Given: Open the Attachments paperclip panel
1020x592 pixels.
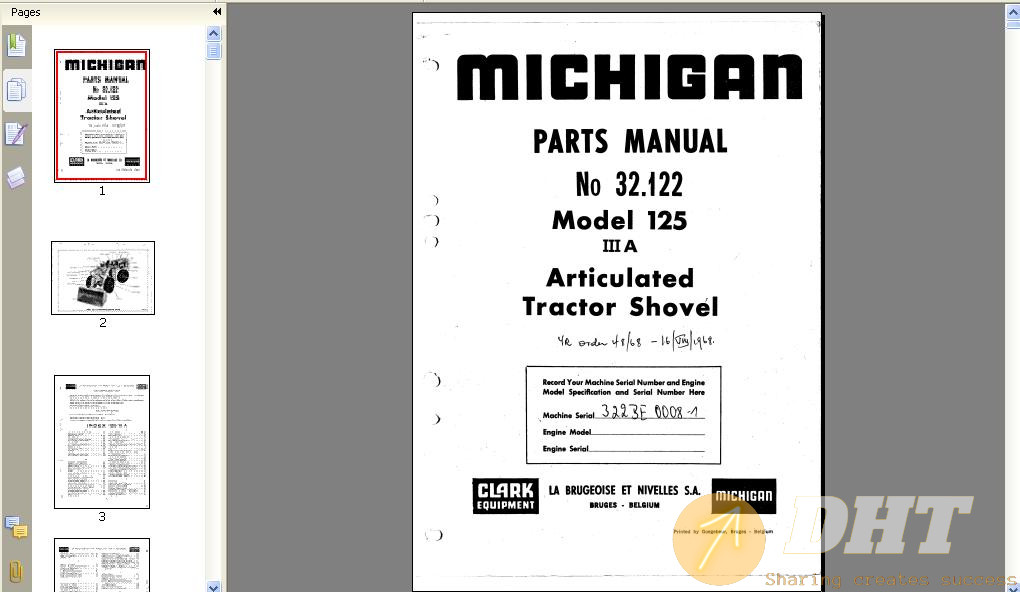Looking at the screenshot, I should coord(16,572).
